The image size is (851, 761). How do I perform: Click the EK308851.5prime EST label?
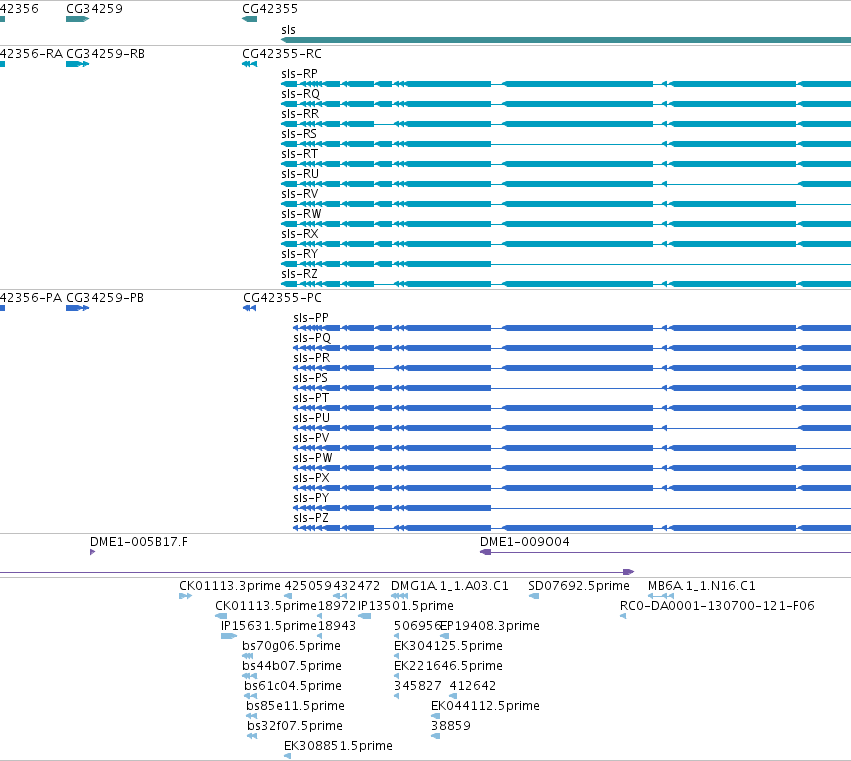[x=338, y=746]
